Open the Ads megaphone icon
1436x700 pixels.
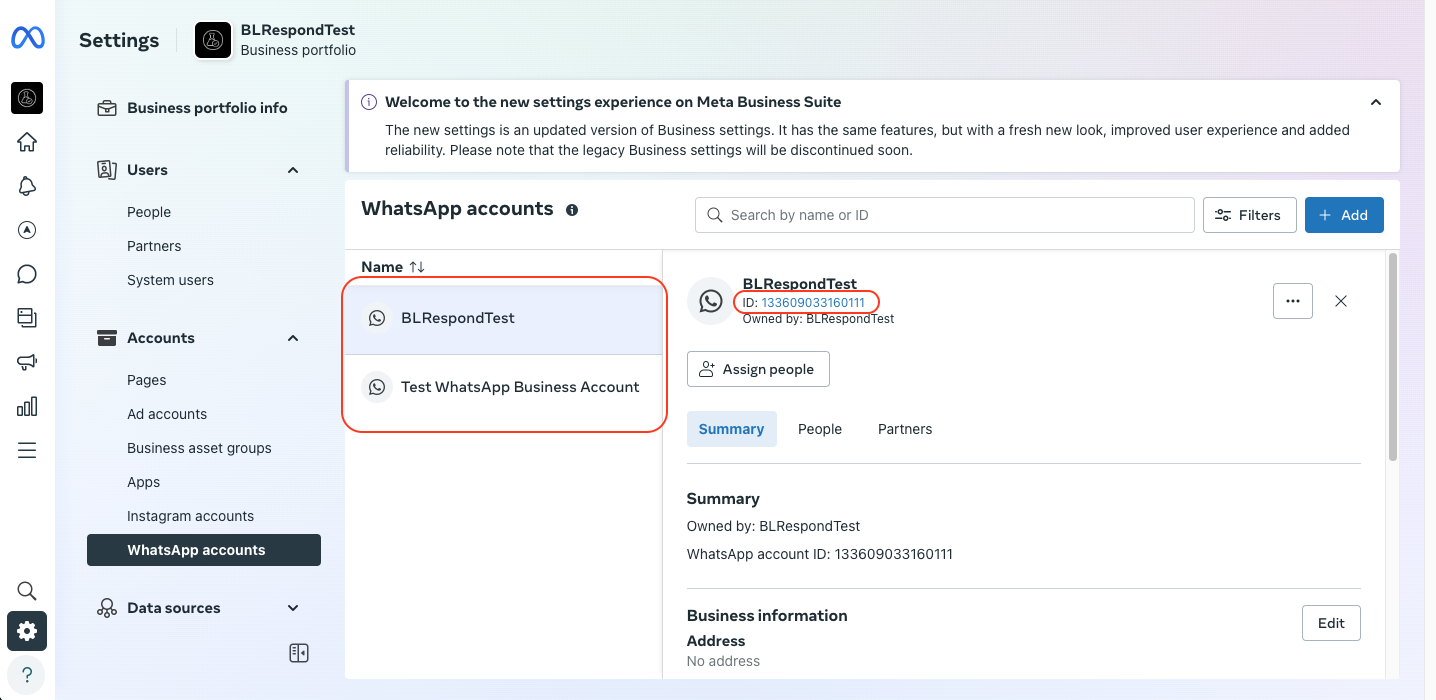click(x=27, y=362)
